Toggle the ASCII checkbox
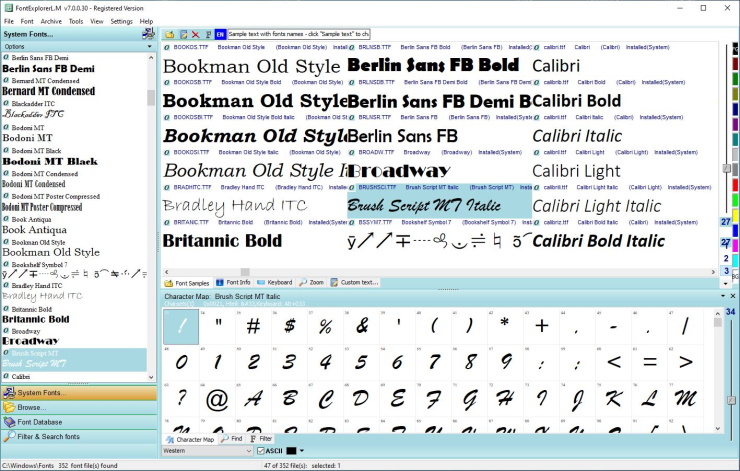This screenshot has width=740, height=471. (x=261, y=451)
